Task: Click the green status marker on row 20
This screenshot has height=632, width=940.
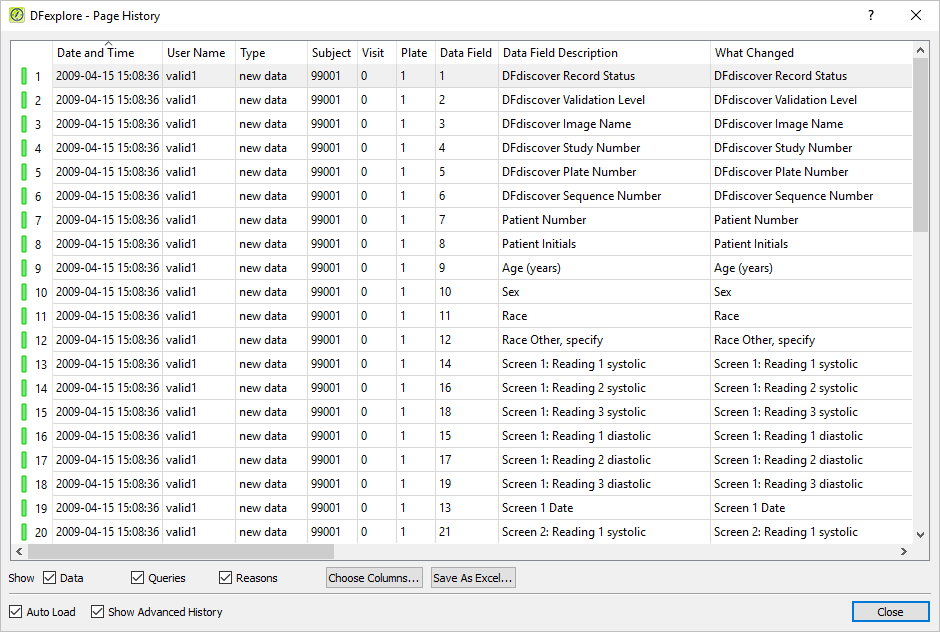Action: (x=24, y=532)
